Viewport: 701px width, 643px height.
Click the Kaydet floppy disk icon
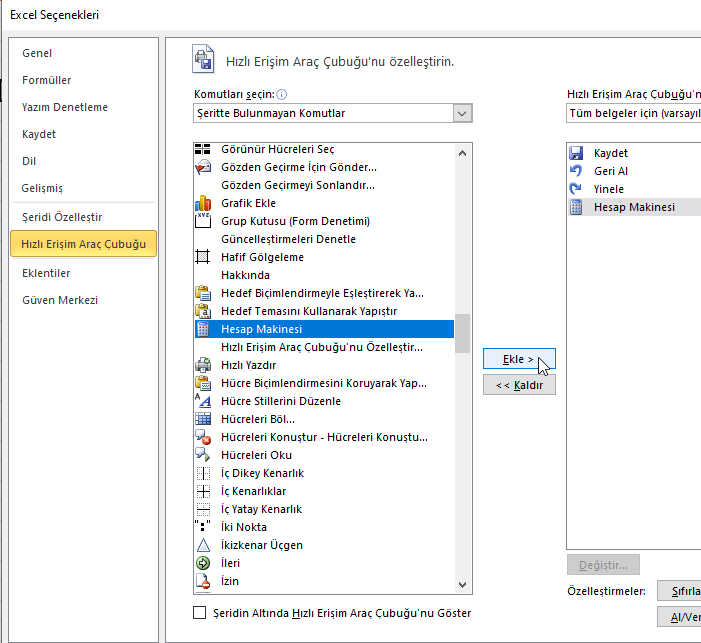[x=576, y=153]
